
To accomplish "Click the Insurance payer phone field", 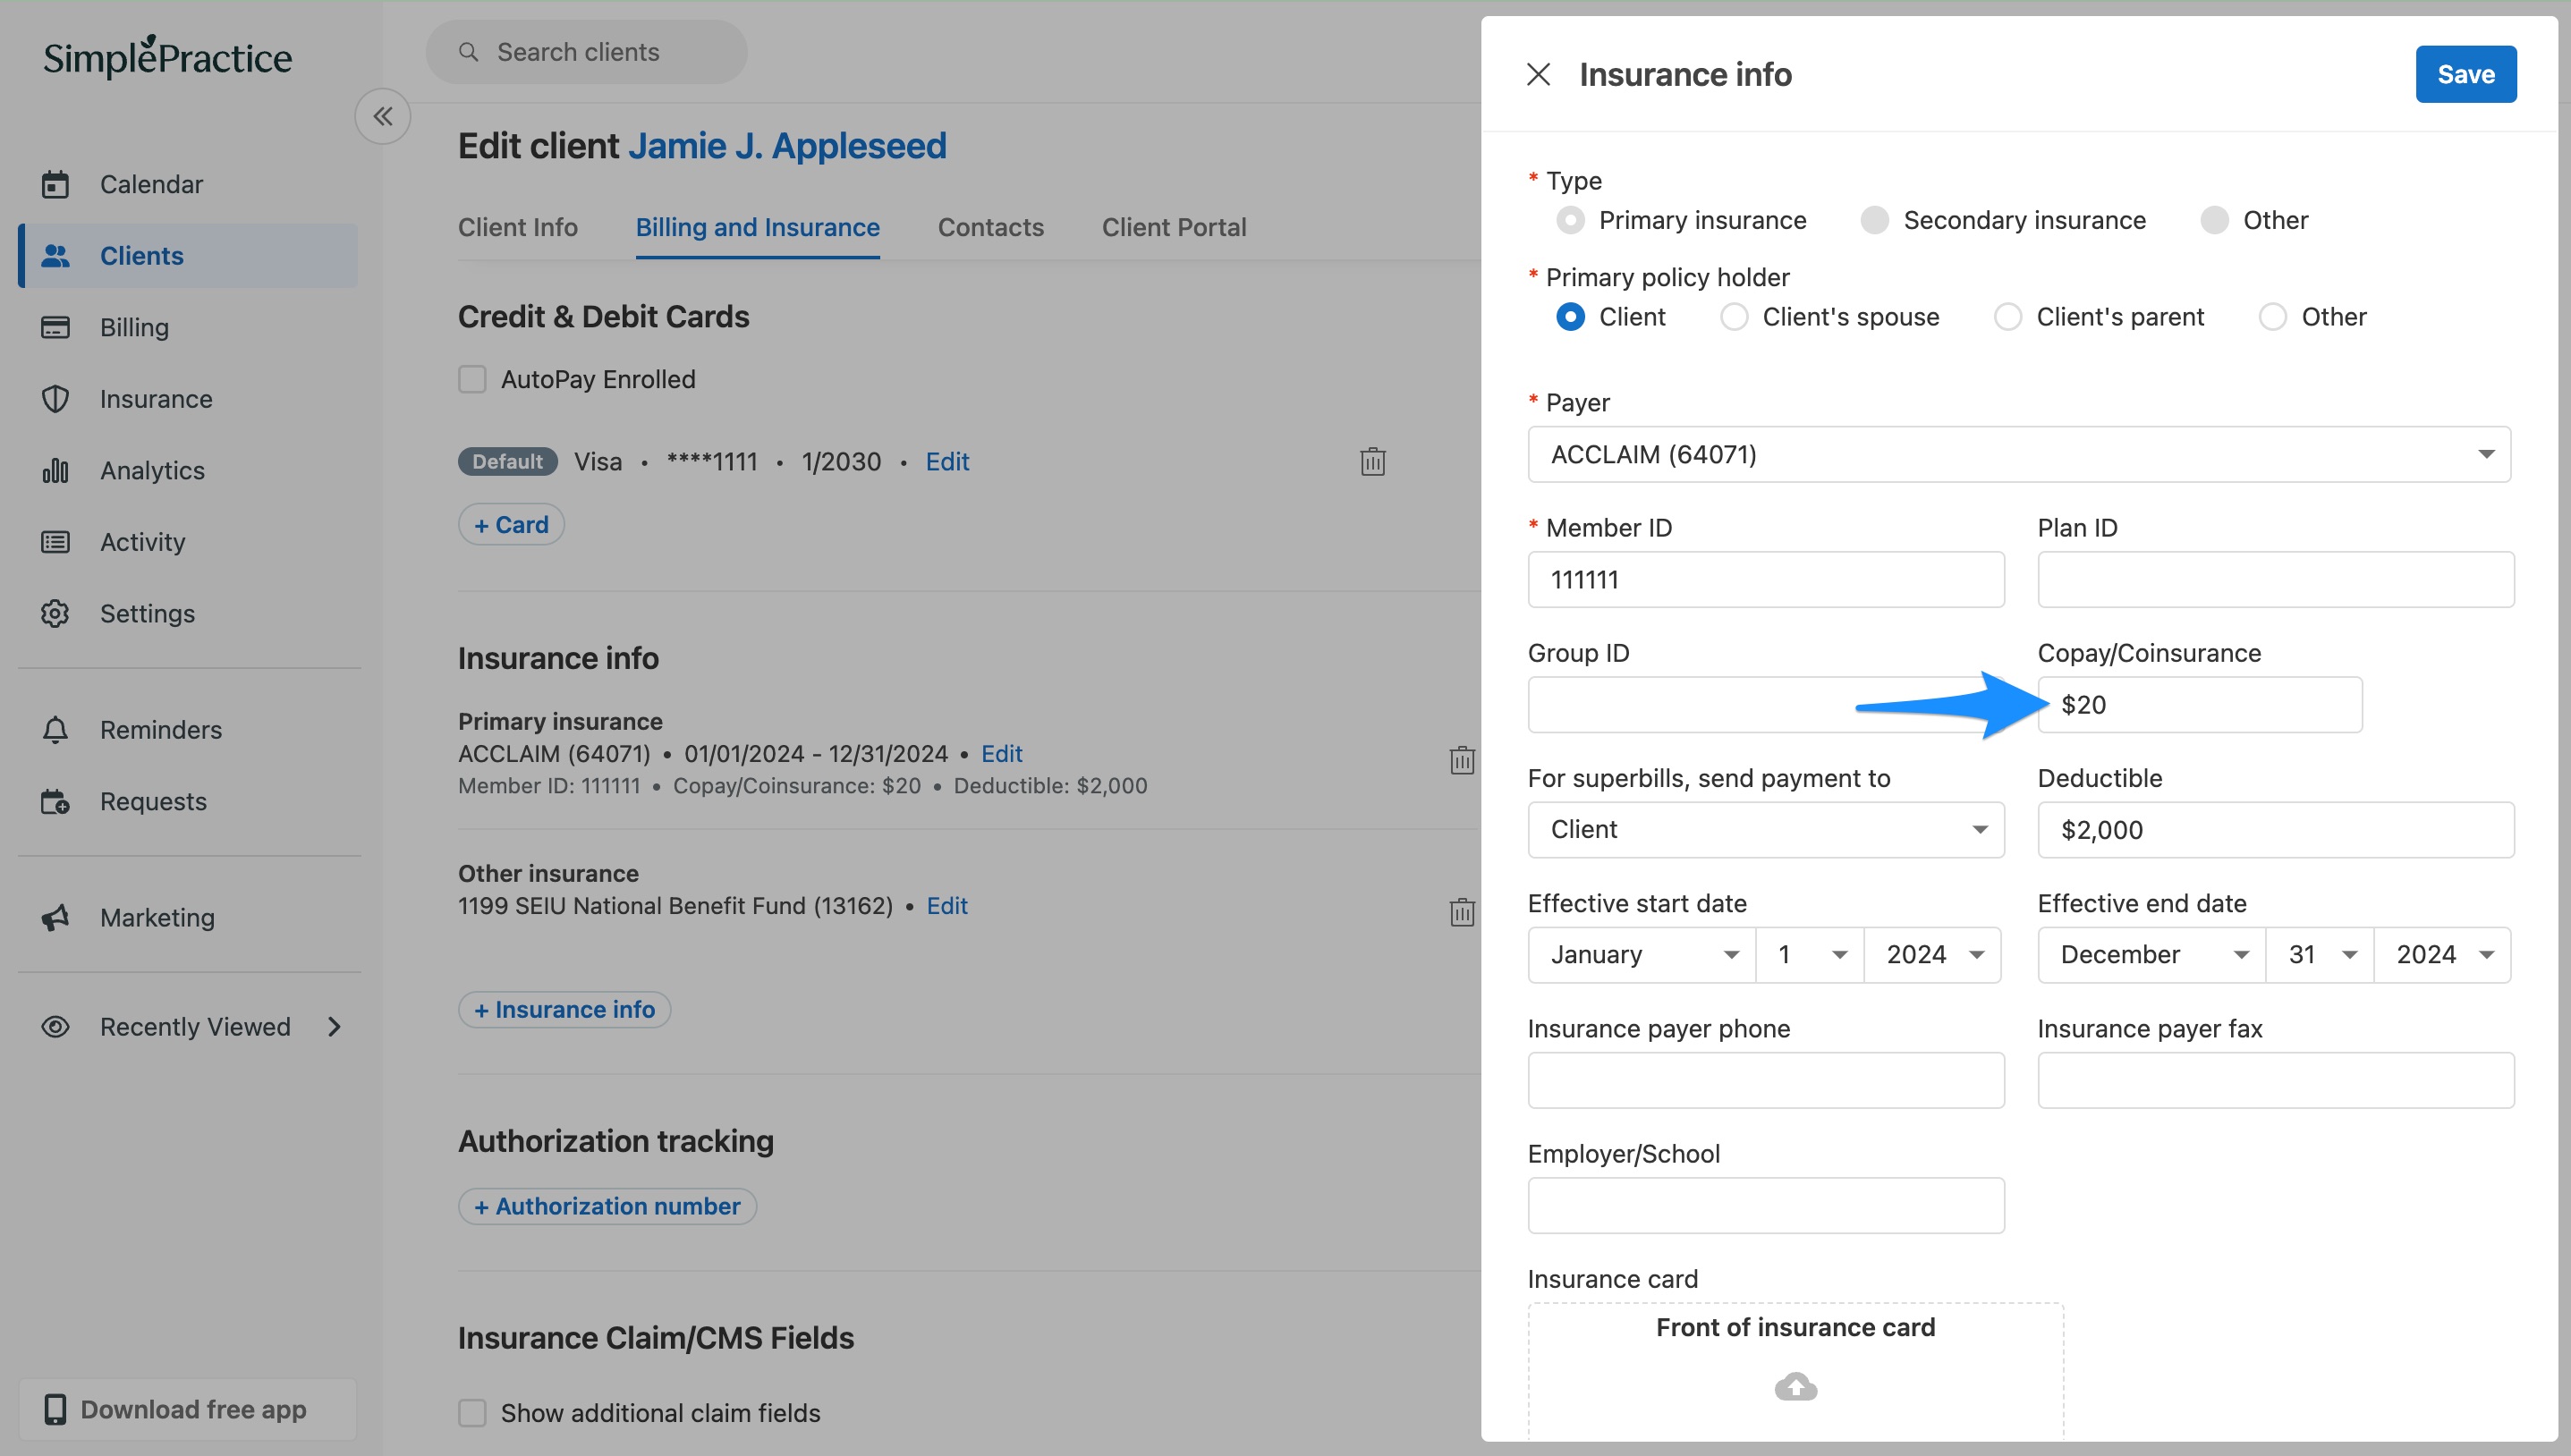I will point(1765,1080).
